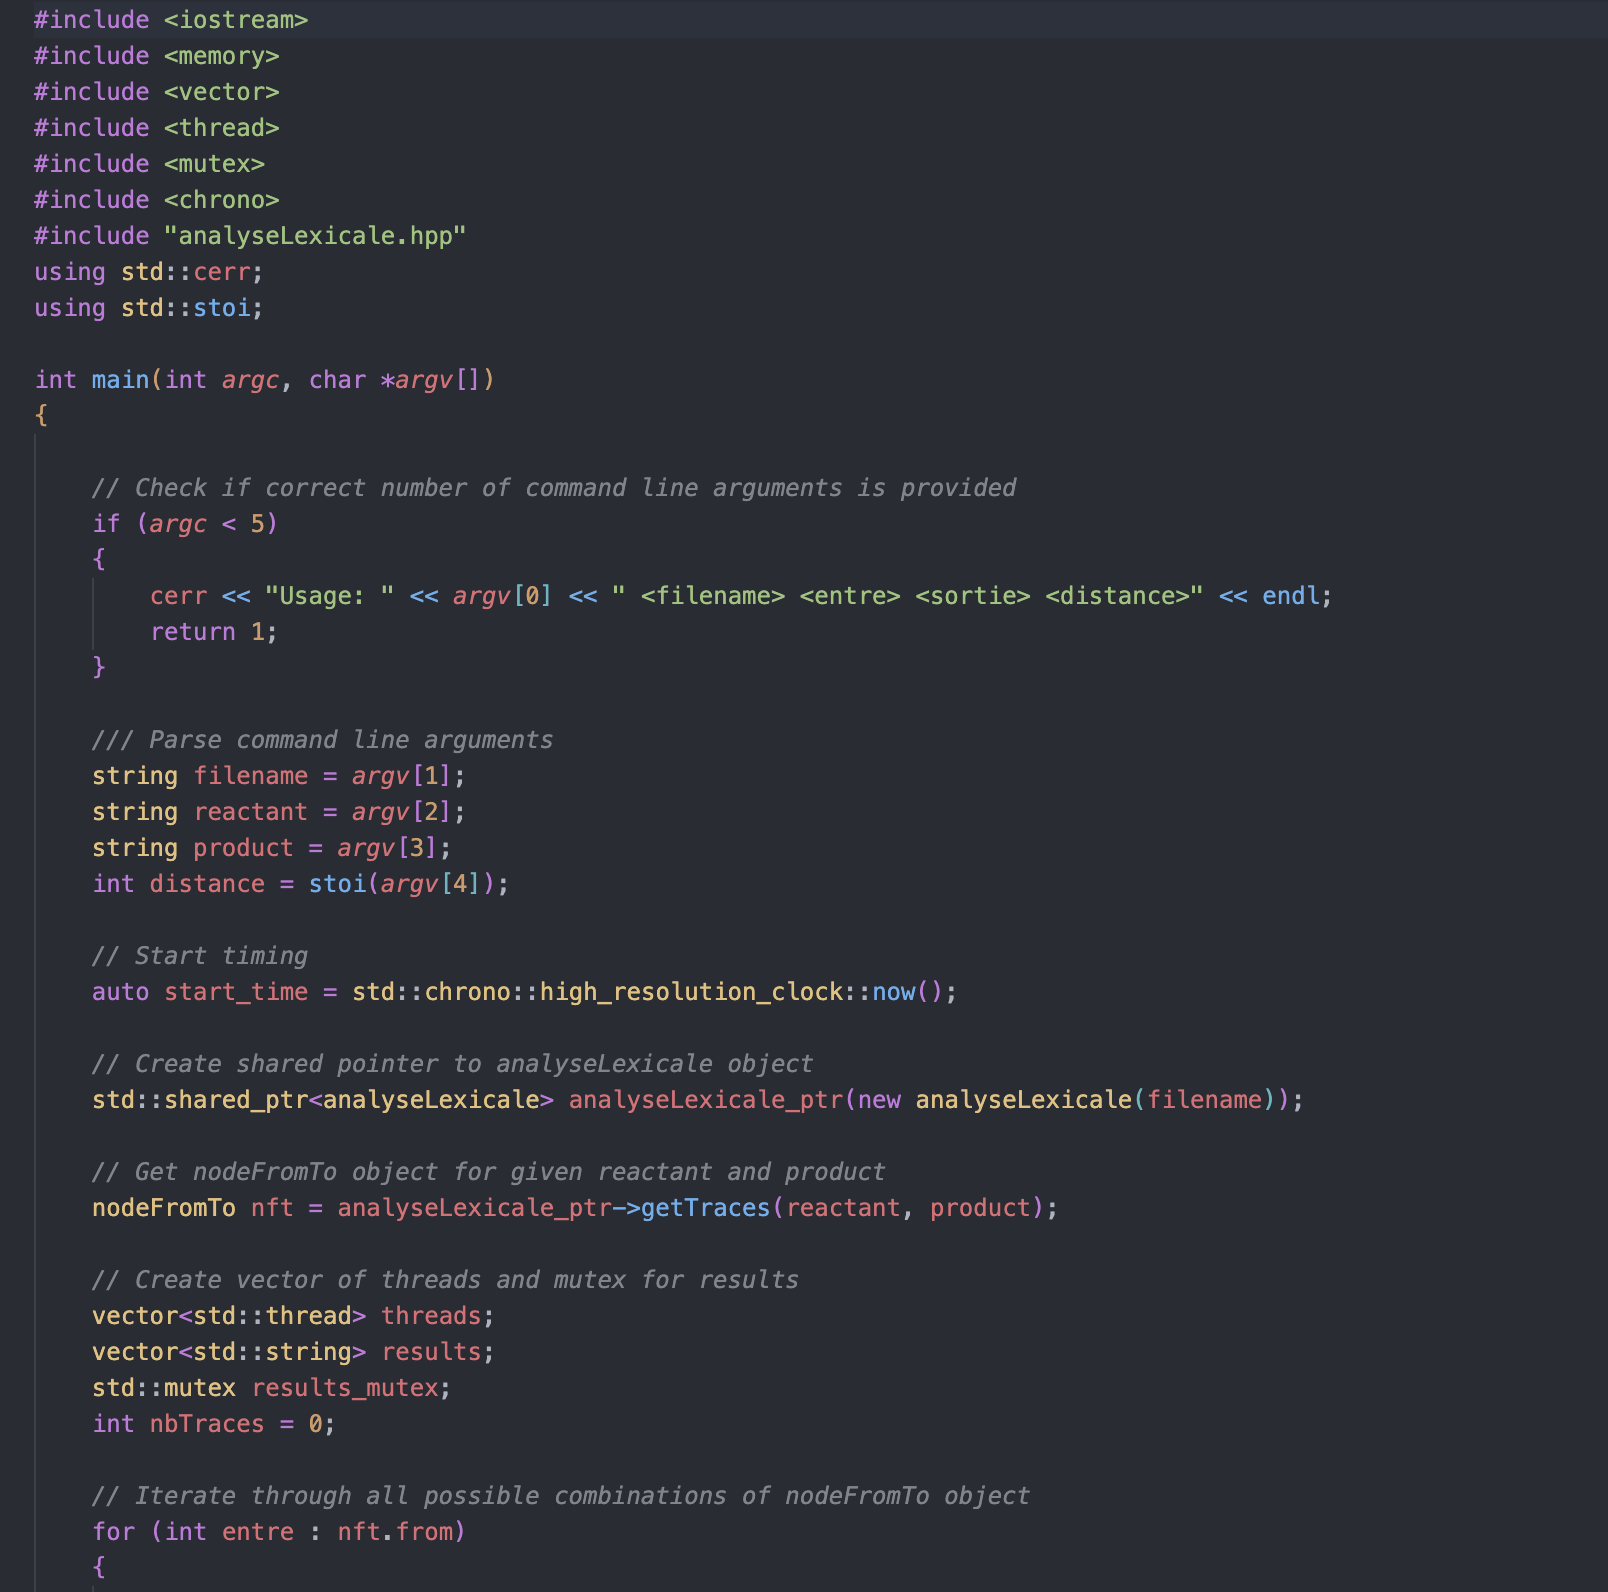Click 'int entre' in for loop header
This screenshot has width=1608, height=1592.
click(229, 1532)
